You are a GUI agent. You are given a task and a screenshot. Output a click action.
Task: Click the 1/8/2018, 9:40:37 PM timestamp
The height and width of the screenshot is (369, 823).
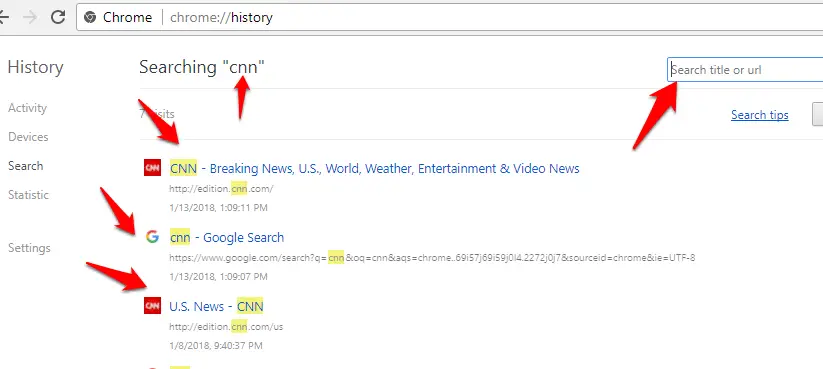tap(216, 345)
